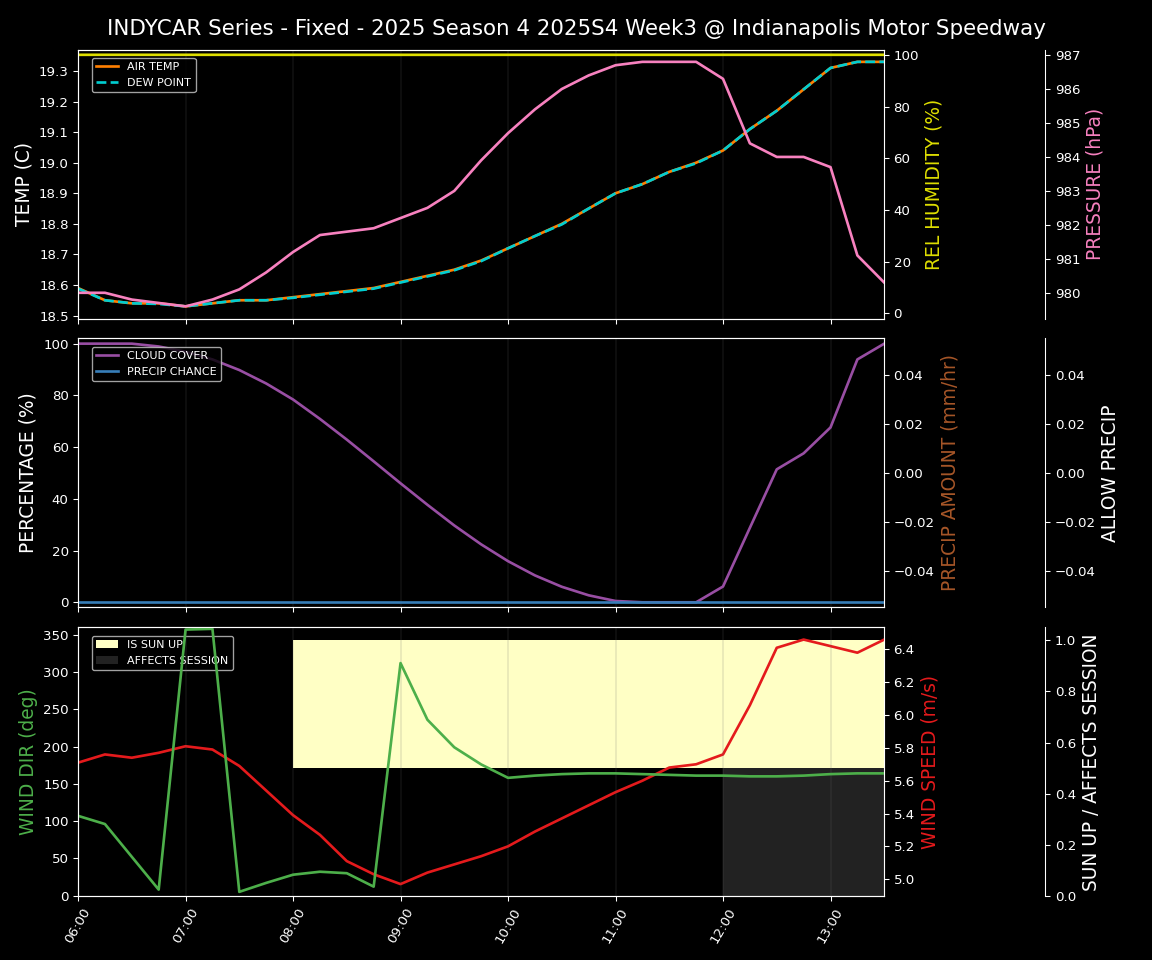
Task: Click the 350 wind direction tick label
Action: click(x=57, y=635)
